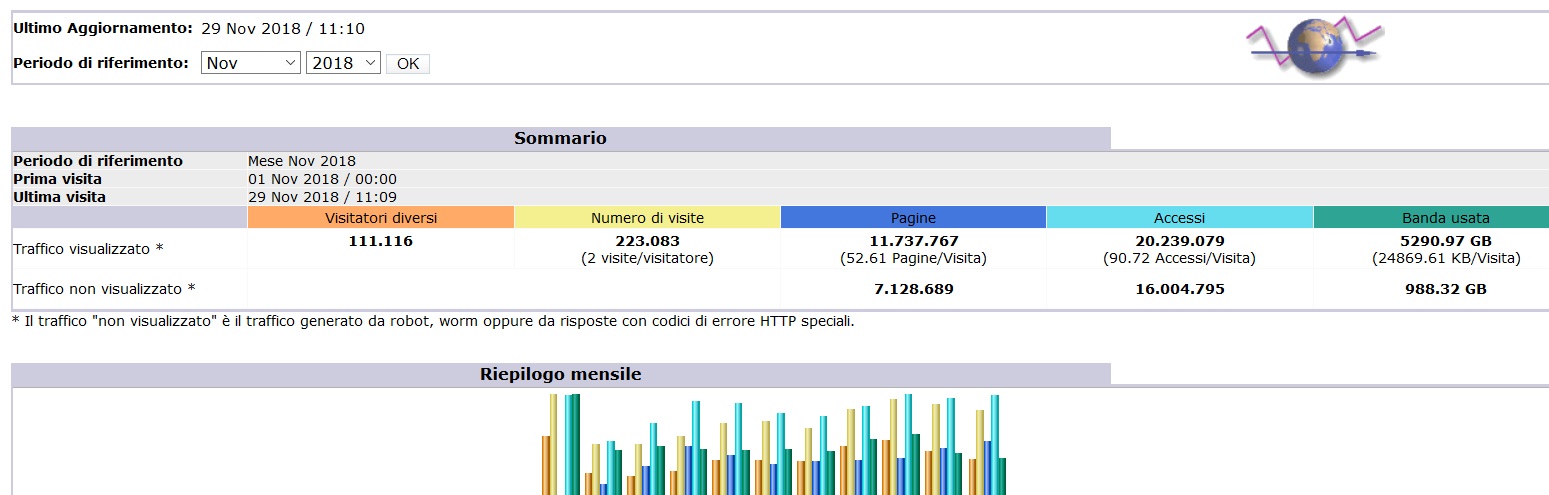Click the Traffico non visualizzato row label
The height and width of the screenshot is (495, 1549).
pos(104,289)
